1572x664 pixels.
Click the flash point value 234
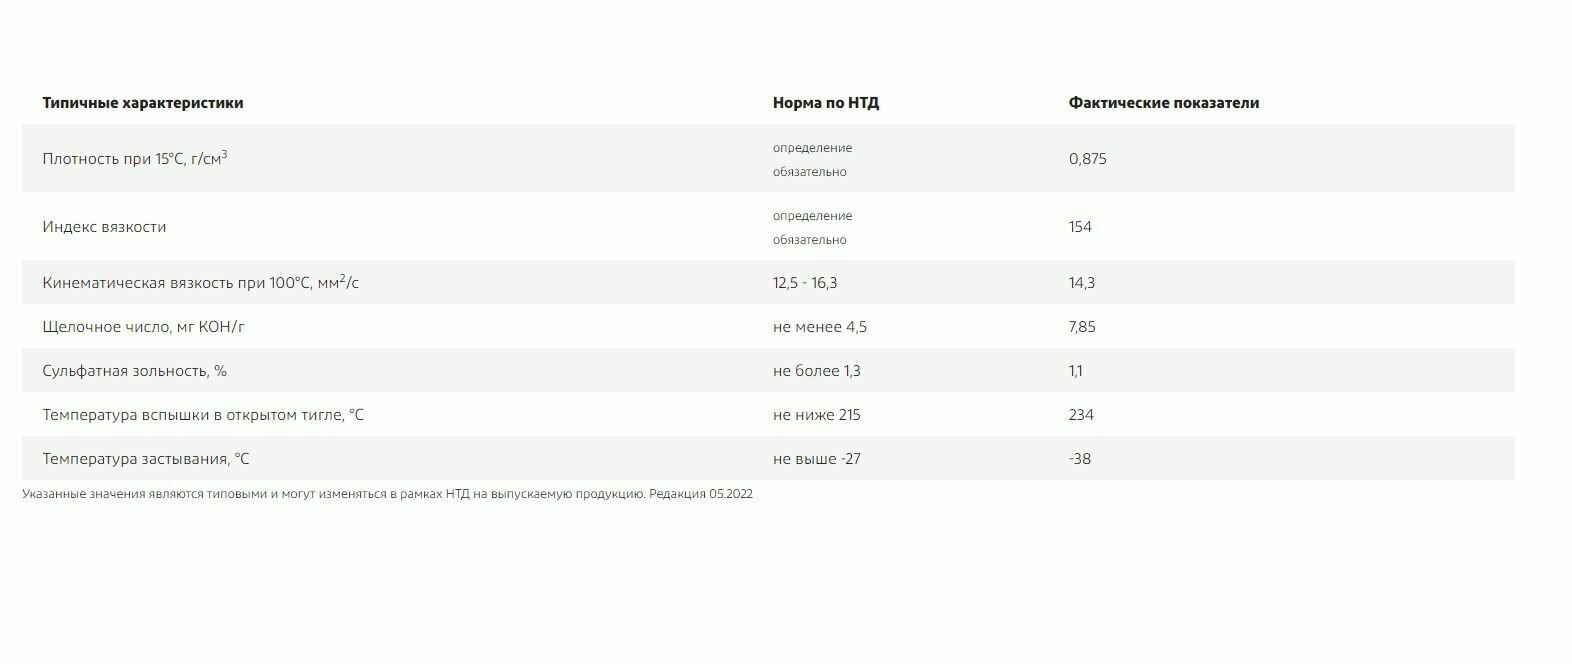click(1081, 415)
